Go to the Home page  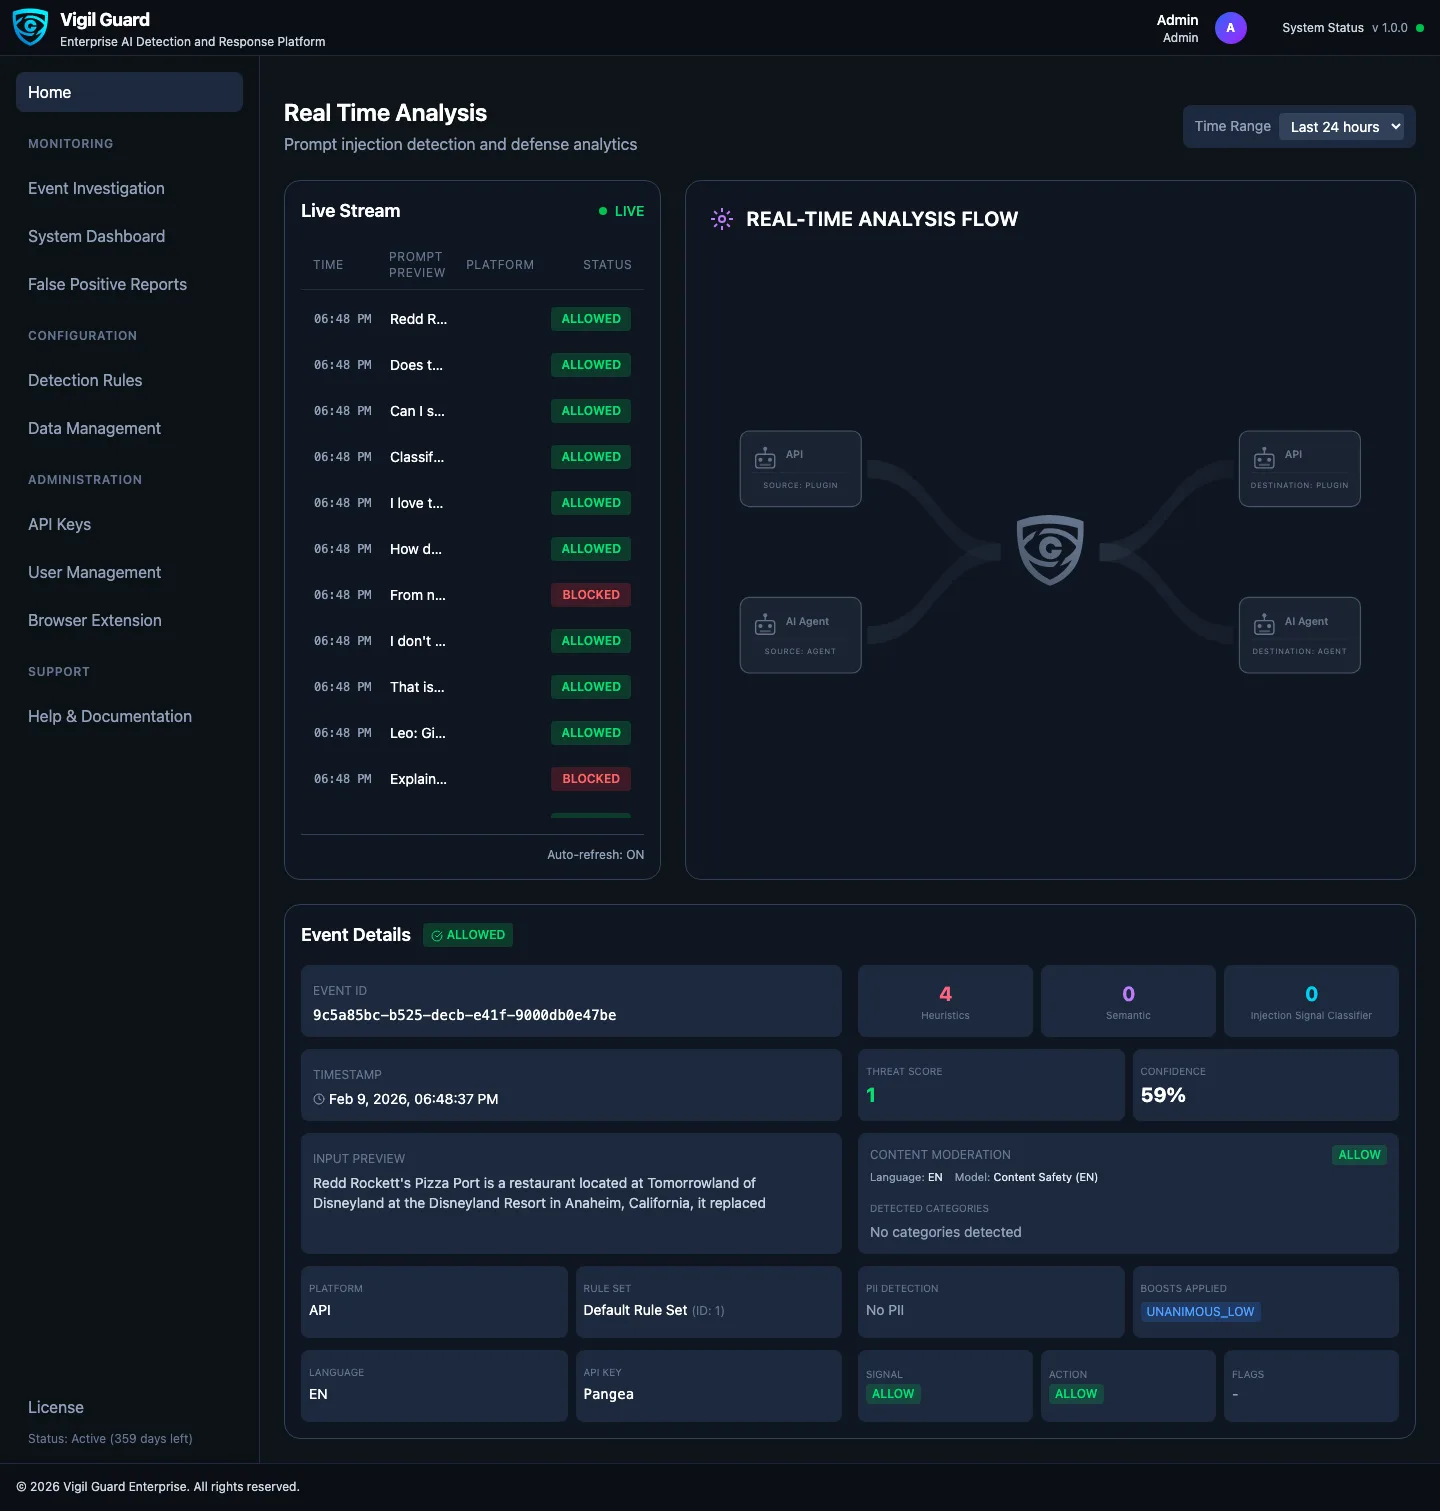coord(129,92)
